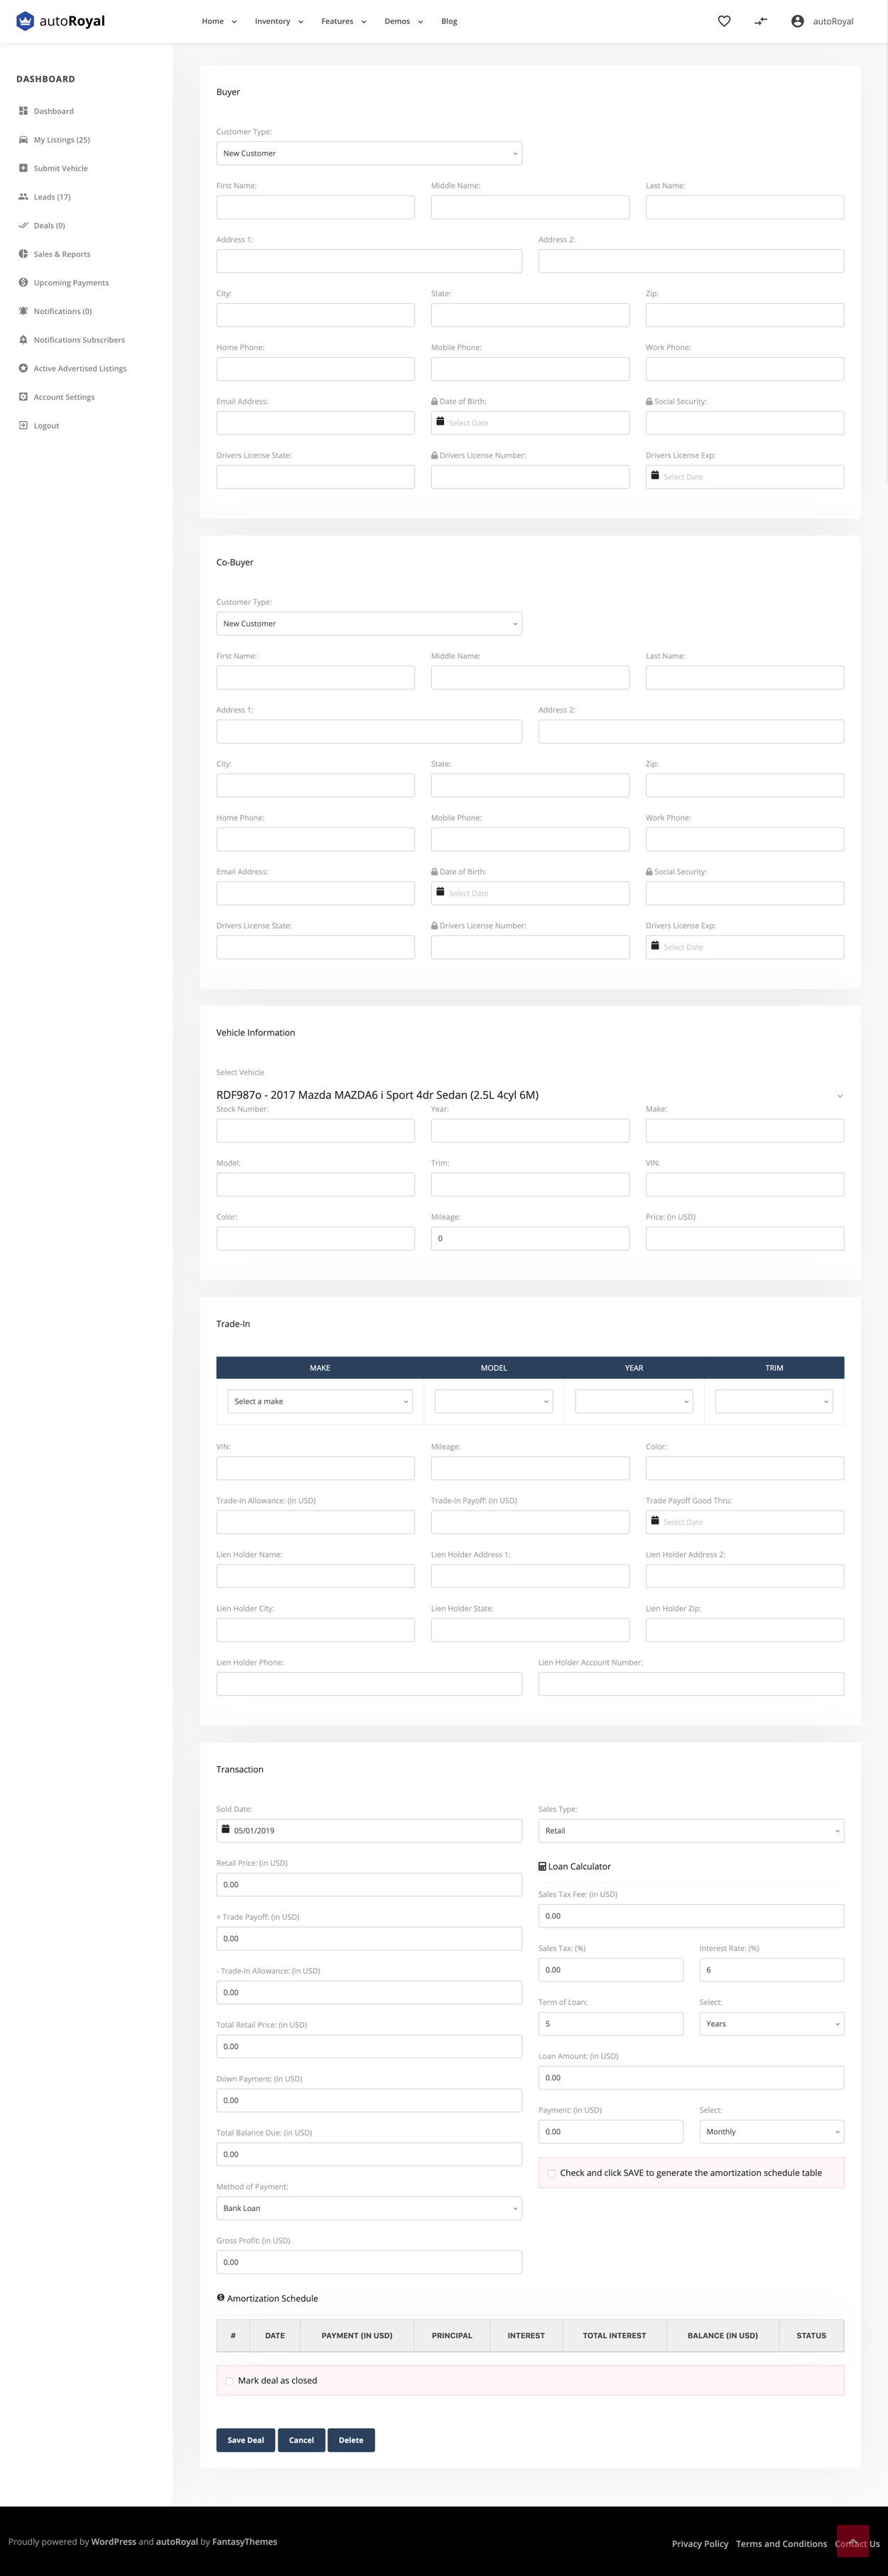Open the Trade-In Select a make dropdown
Screen dimensions: 888x2576
[x=320, y=1402]
